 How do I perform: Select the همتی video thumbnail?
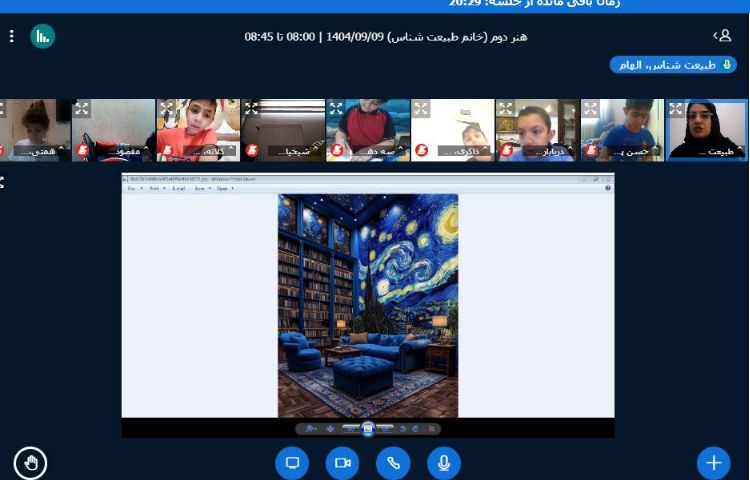(x=35, y=130)
